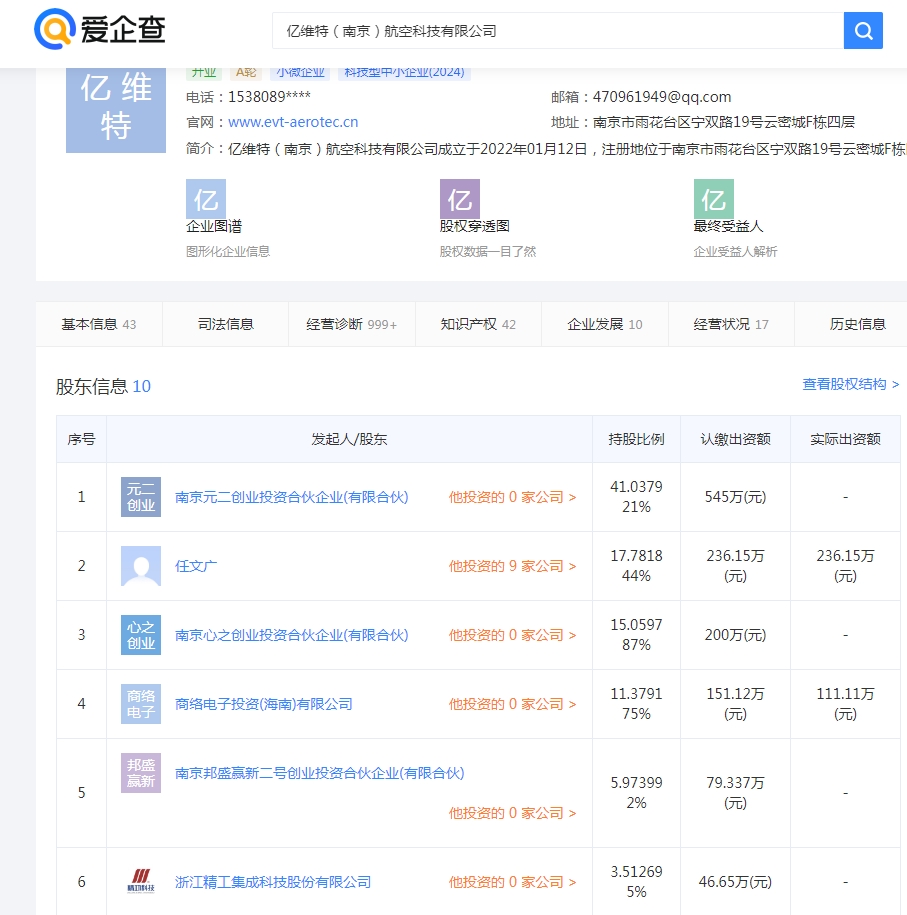
Task: Click the company name search field
Action: pyautogui.click(x=558, y=30)
